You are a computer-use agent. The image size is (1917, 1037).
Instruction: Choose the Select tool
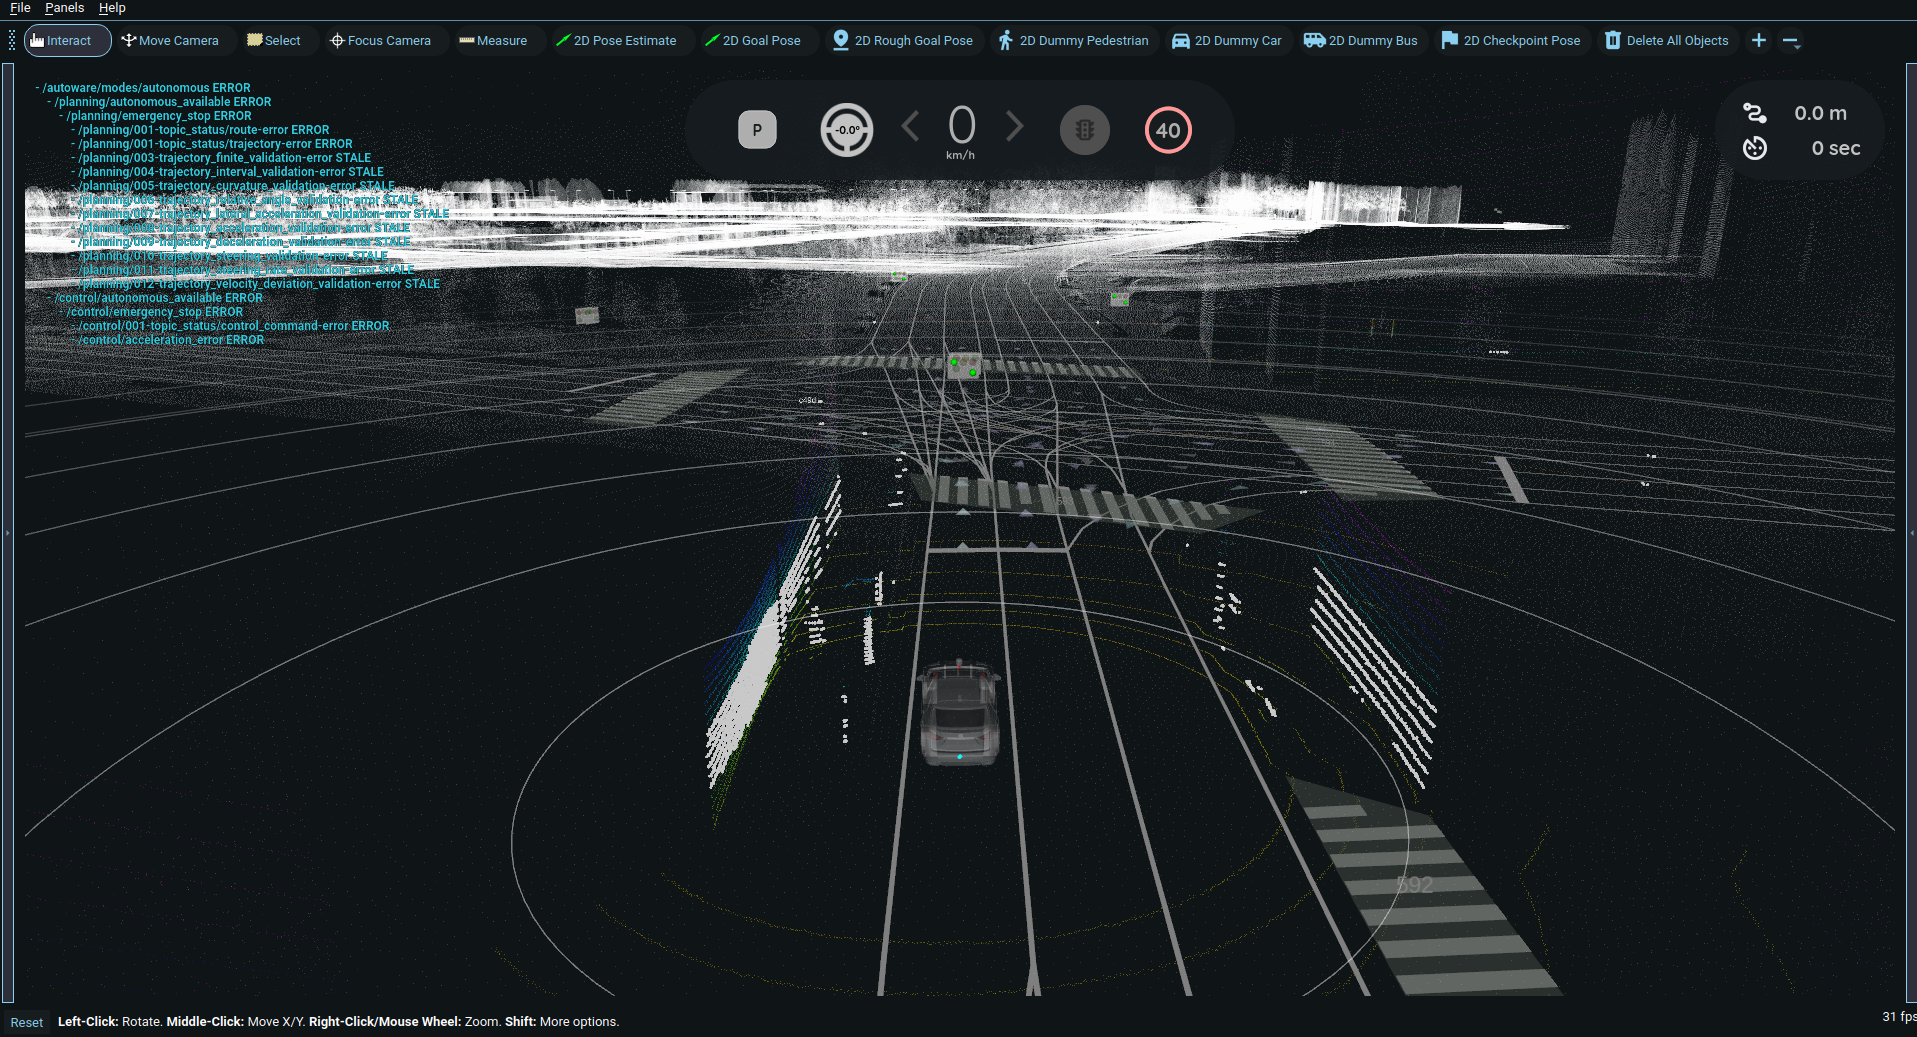tap(276, 40)
